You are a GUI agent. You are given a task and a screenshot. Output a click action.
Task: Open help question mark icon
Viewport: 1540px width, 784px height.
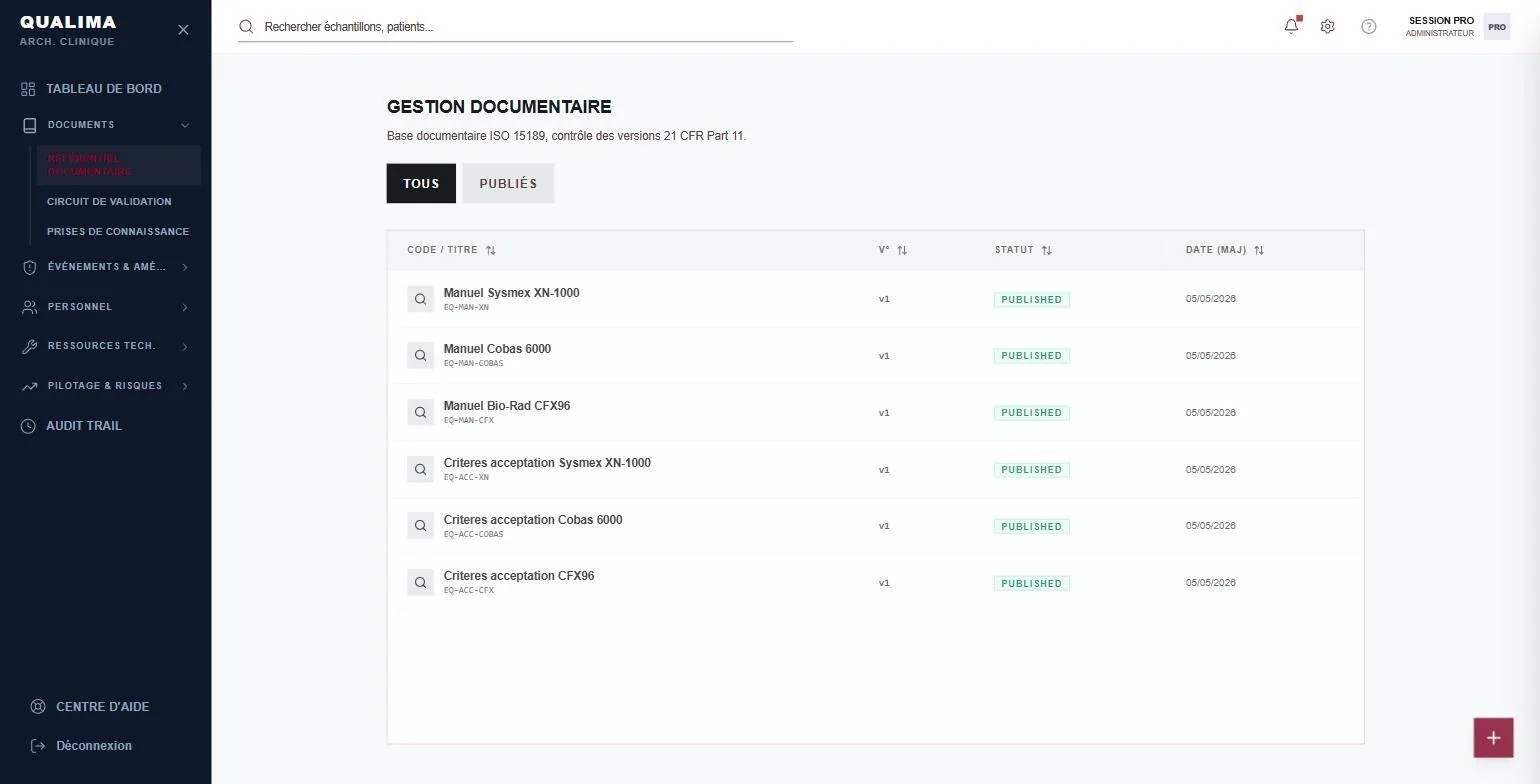(x=1369, y=27)
